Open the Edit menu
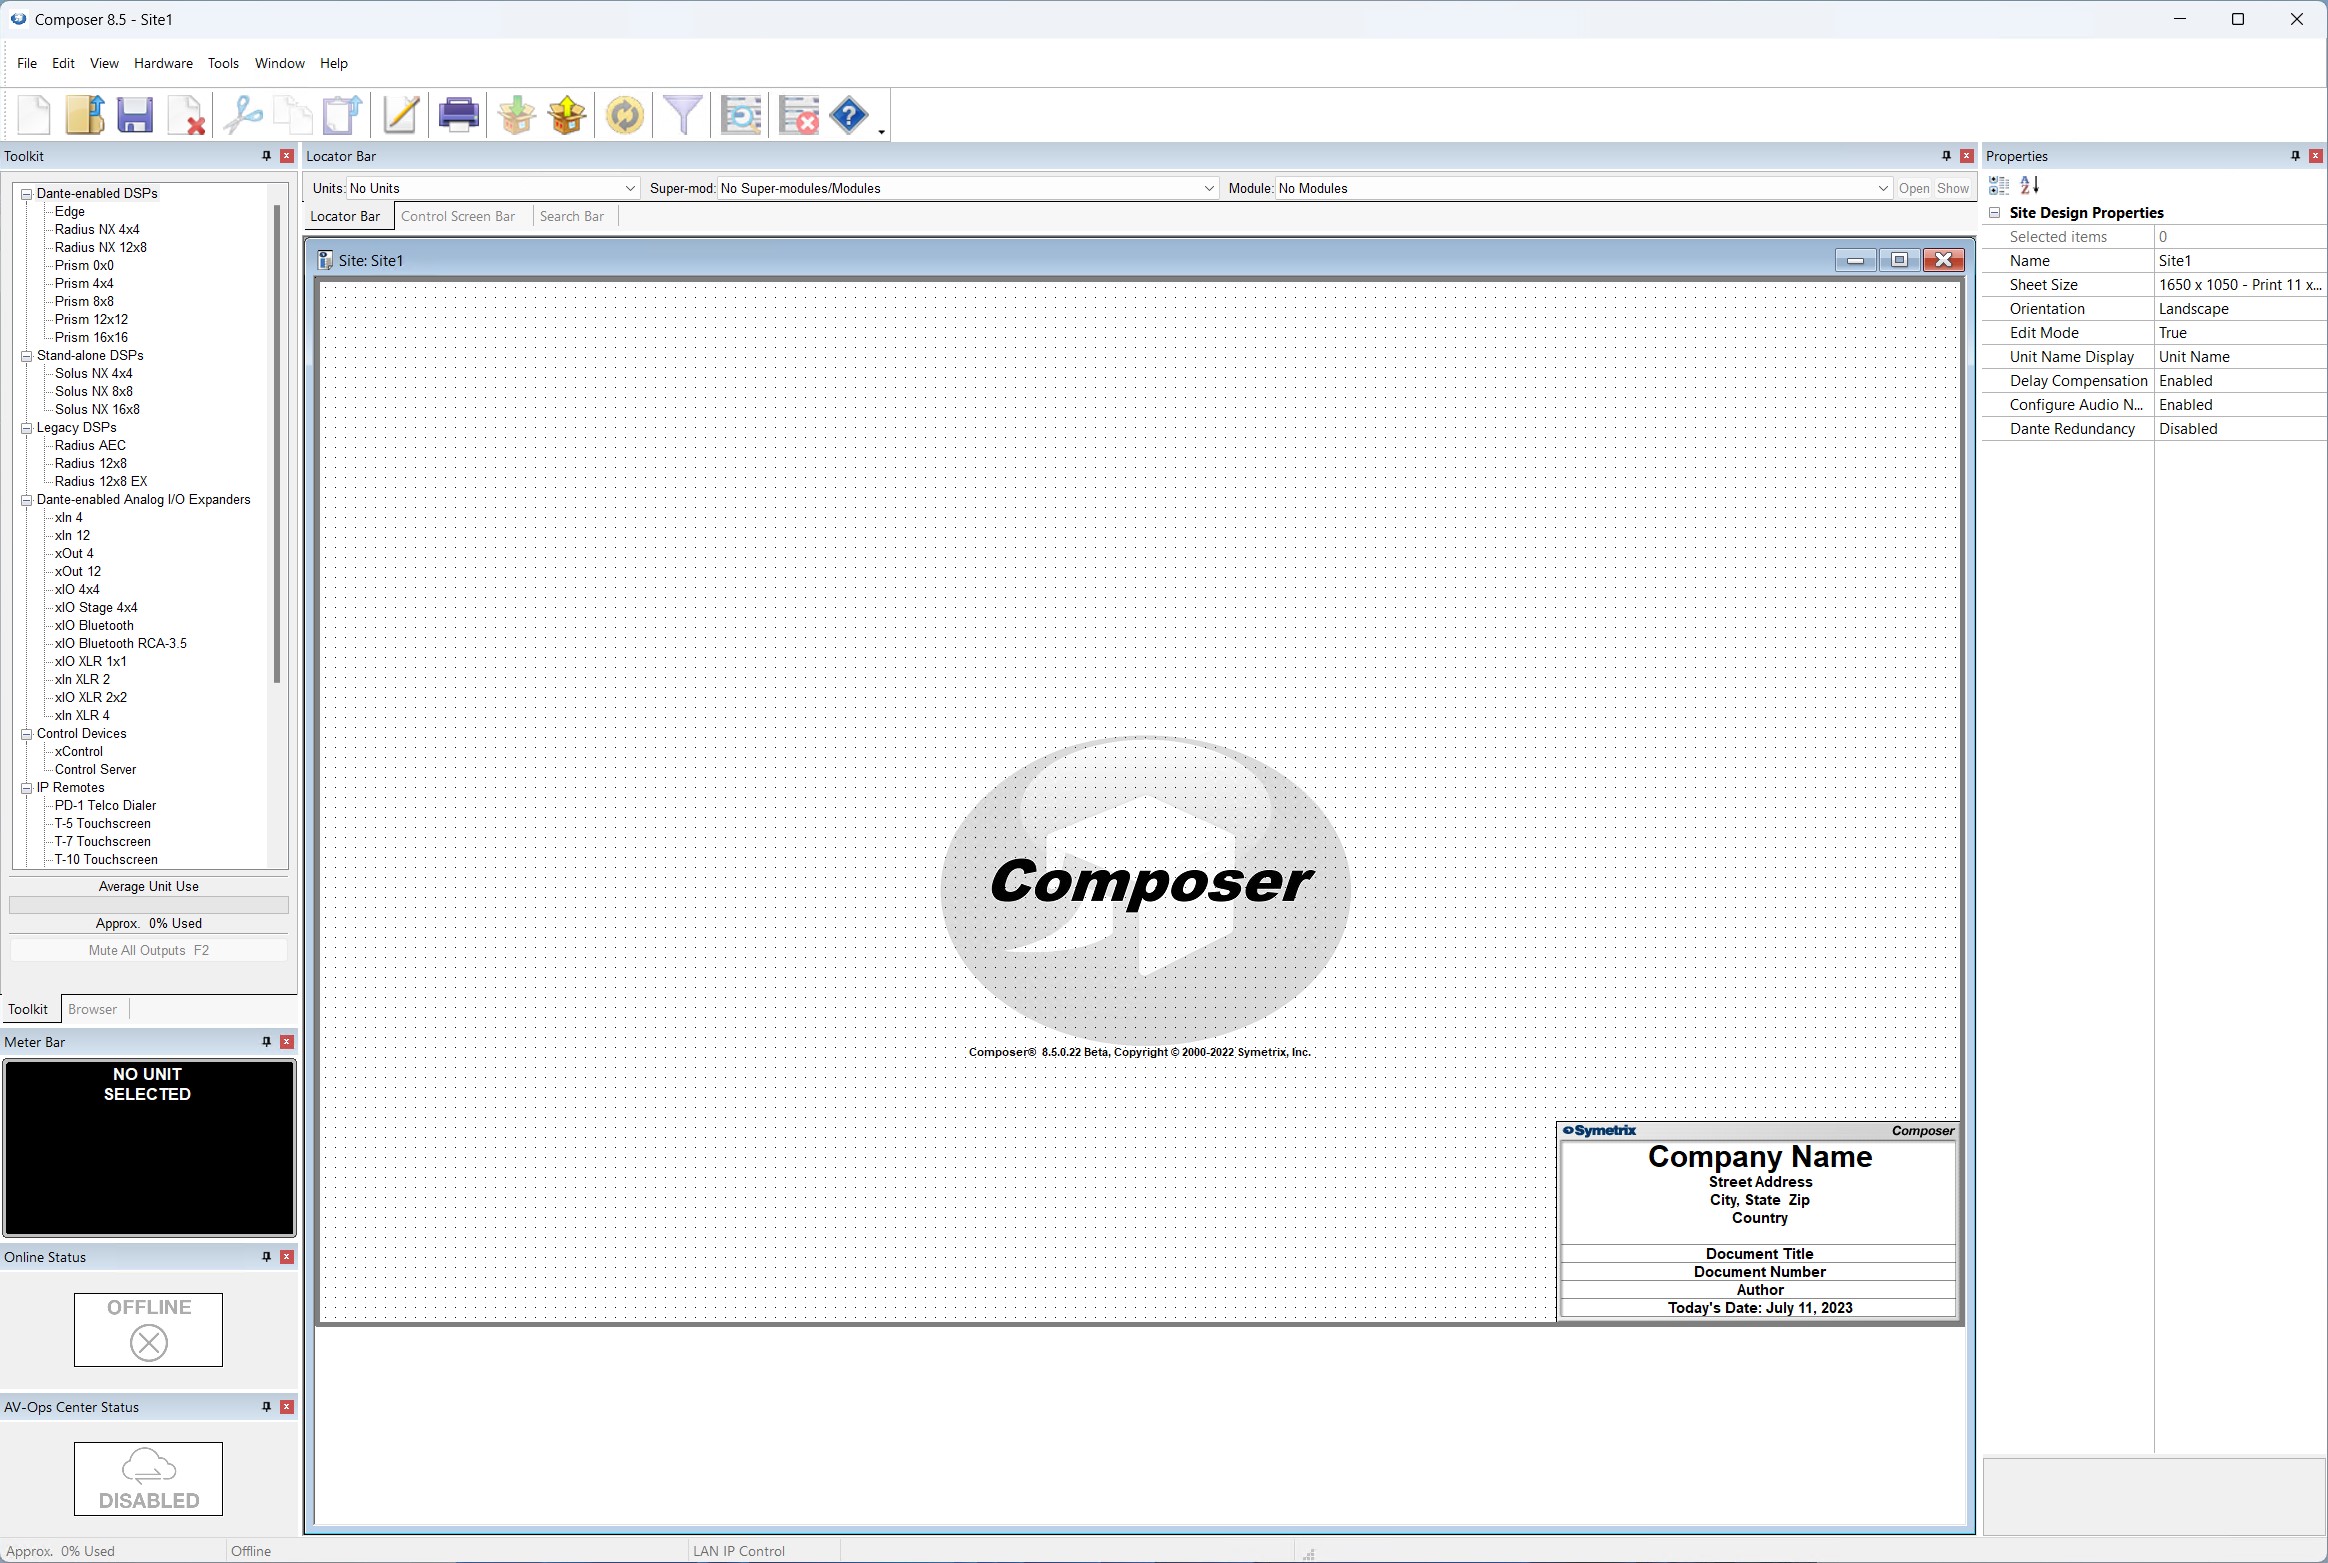Viewport: 2328px width, 1563px height. pos(63,63)
